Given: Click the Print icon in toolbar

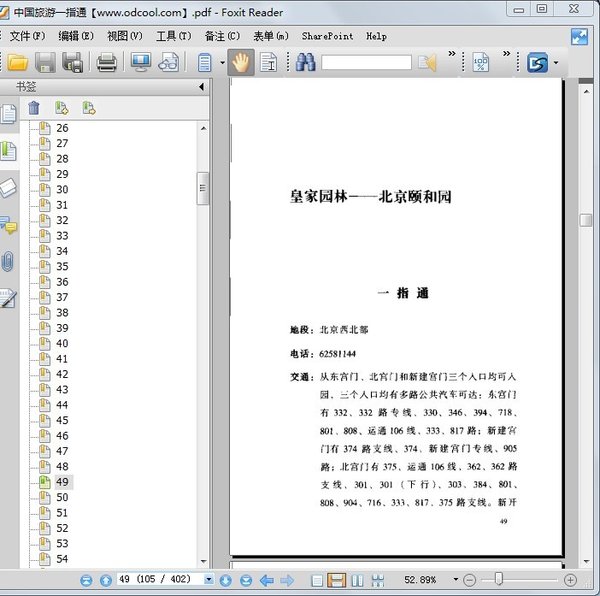Looking at the screenshot, I should pyautogui.click(x=106, y=62).
